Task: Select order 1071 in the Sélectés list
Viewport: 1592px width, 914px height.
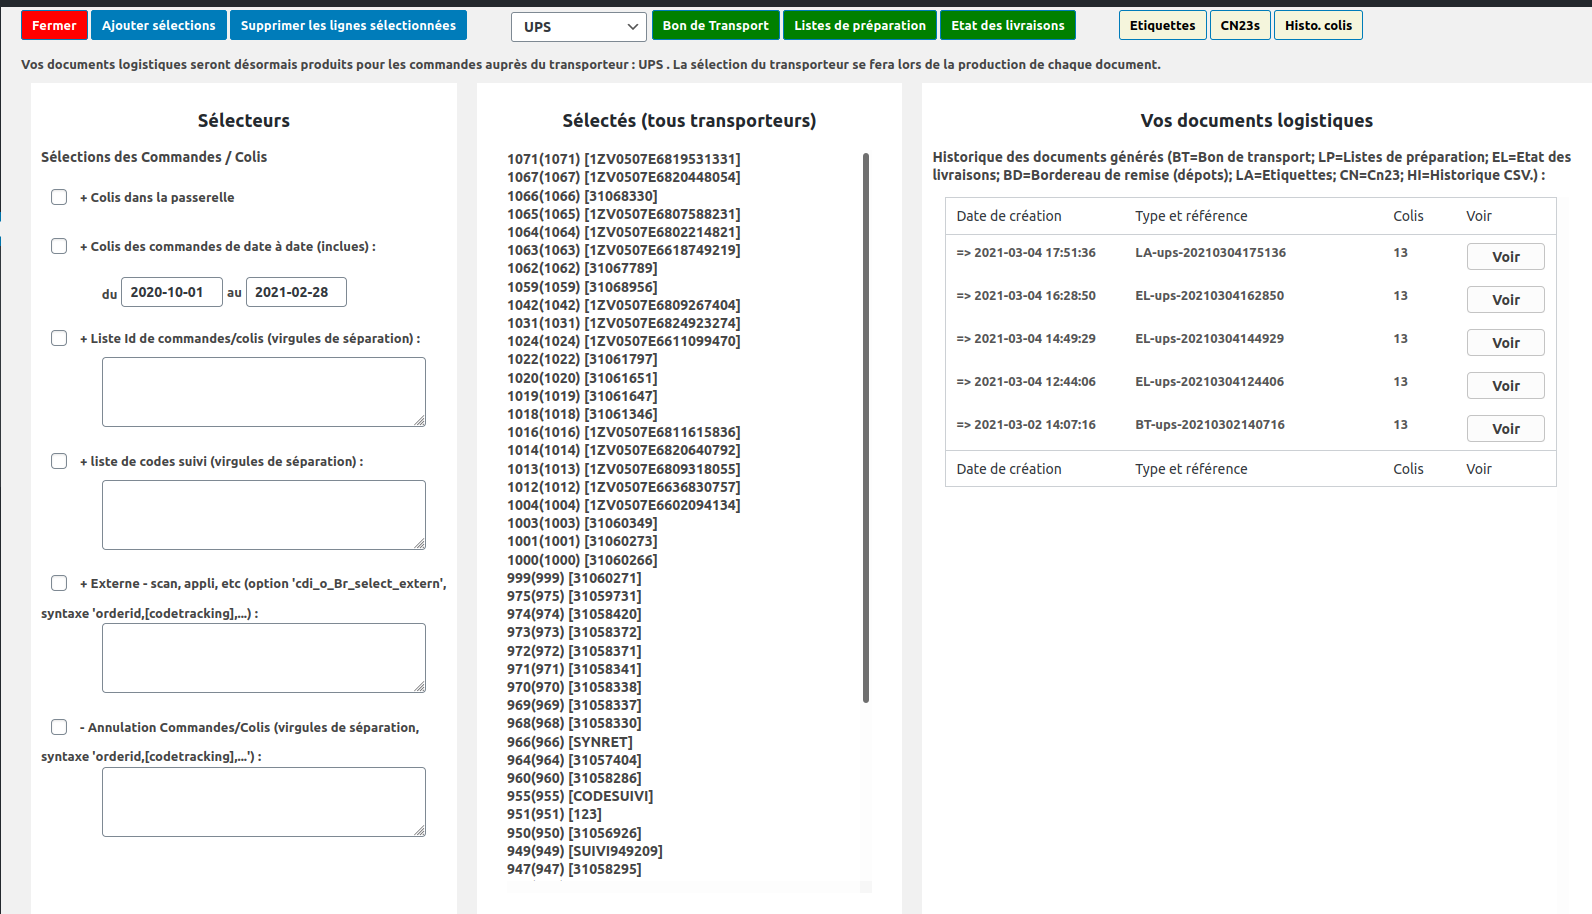Action: [623, 159]
